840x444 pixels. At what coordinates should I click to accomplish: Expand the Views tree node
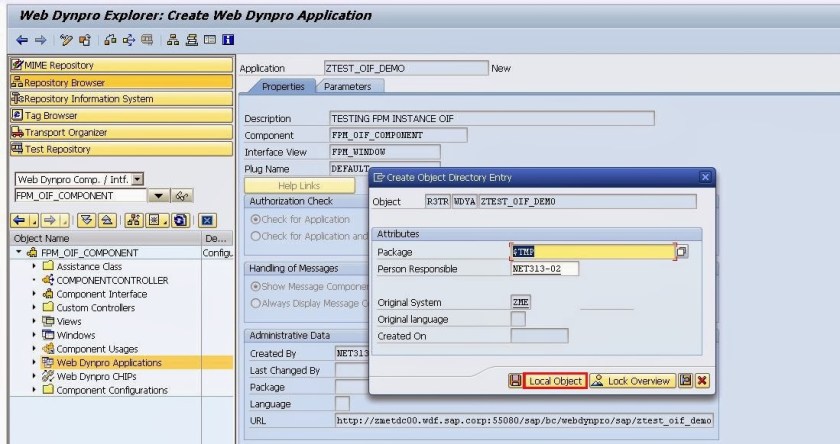[x=35, y=321]
